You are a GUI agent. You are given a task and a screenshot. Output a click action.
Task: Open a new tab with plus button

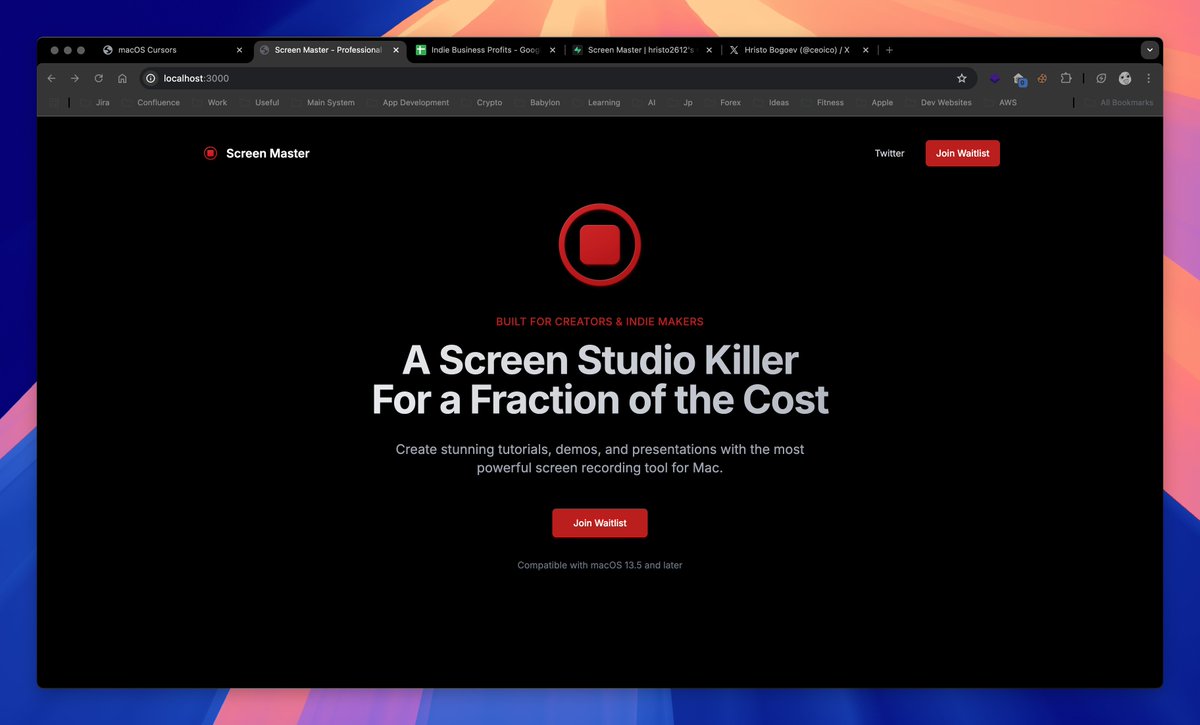click(x=889, y=50)
